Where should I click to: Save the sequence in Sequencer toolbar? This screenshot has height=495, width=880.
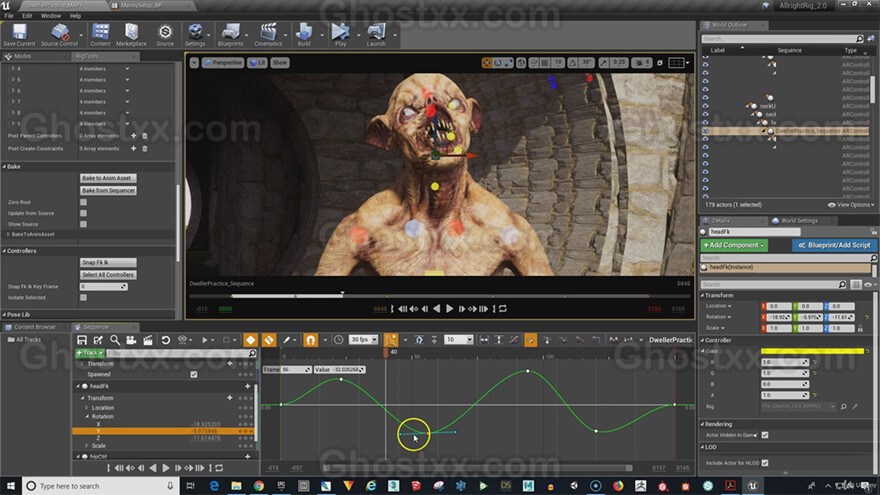[82, 340]
